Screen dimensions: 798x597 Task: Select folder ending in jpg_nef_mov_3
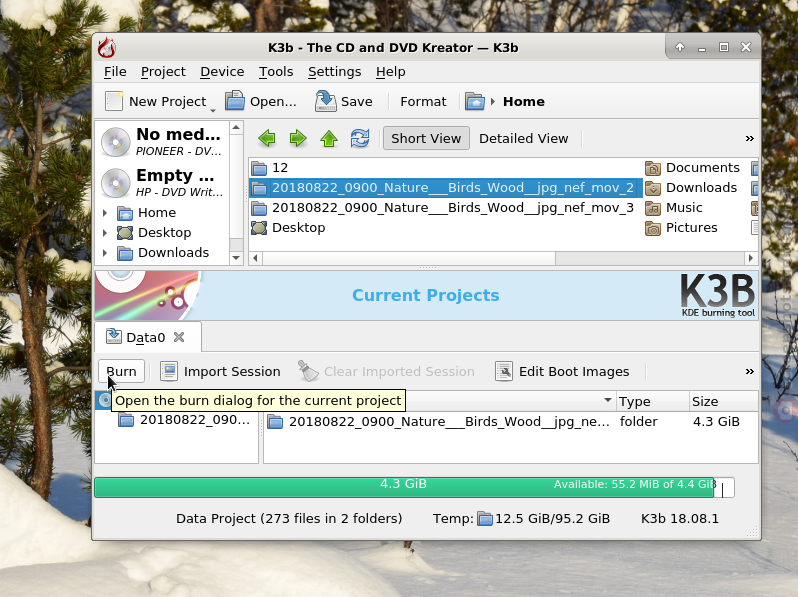[x=443, y=208]
